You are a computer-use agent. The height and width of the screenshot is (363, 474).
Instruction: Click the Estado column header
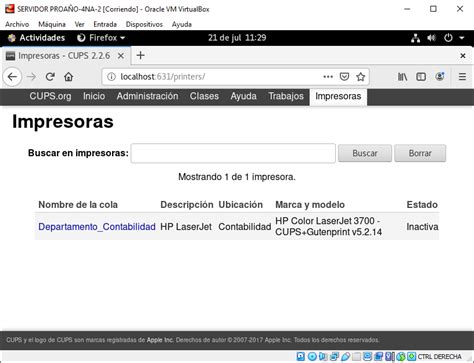[422, 205]
